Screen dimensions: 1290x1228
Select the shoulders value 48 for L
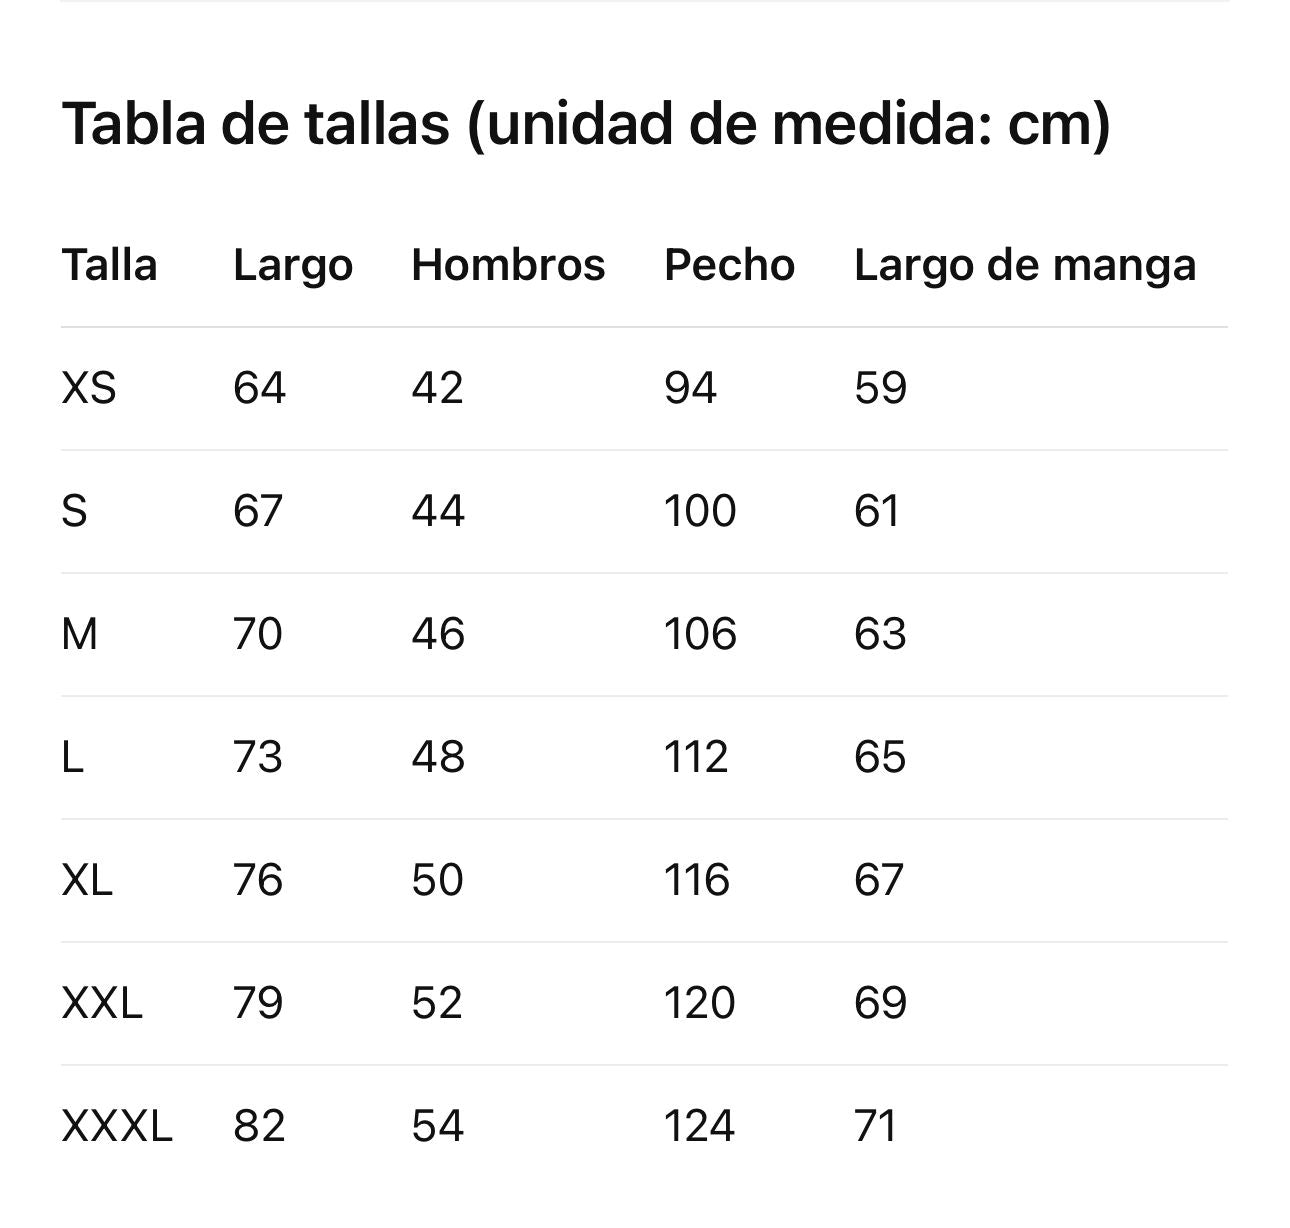point(438,757)
